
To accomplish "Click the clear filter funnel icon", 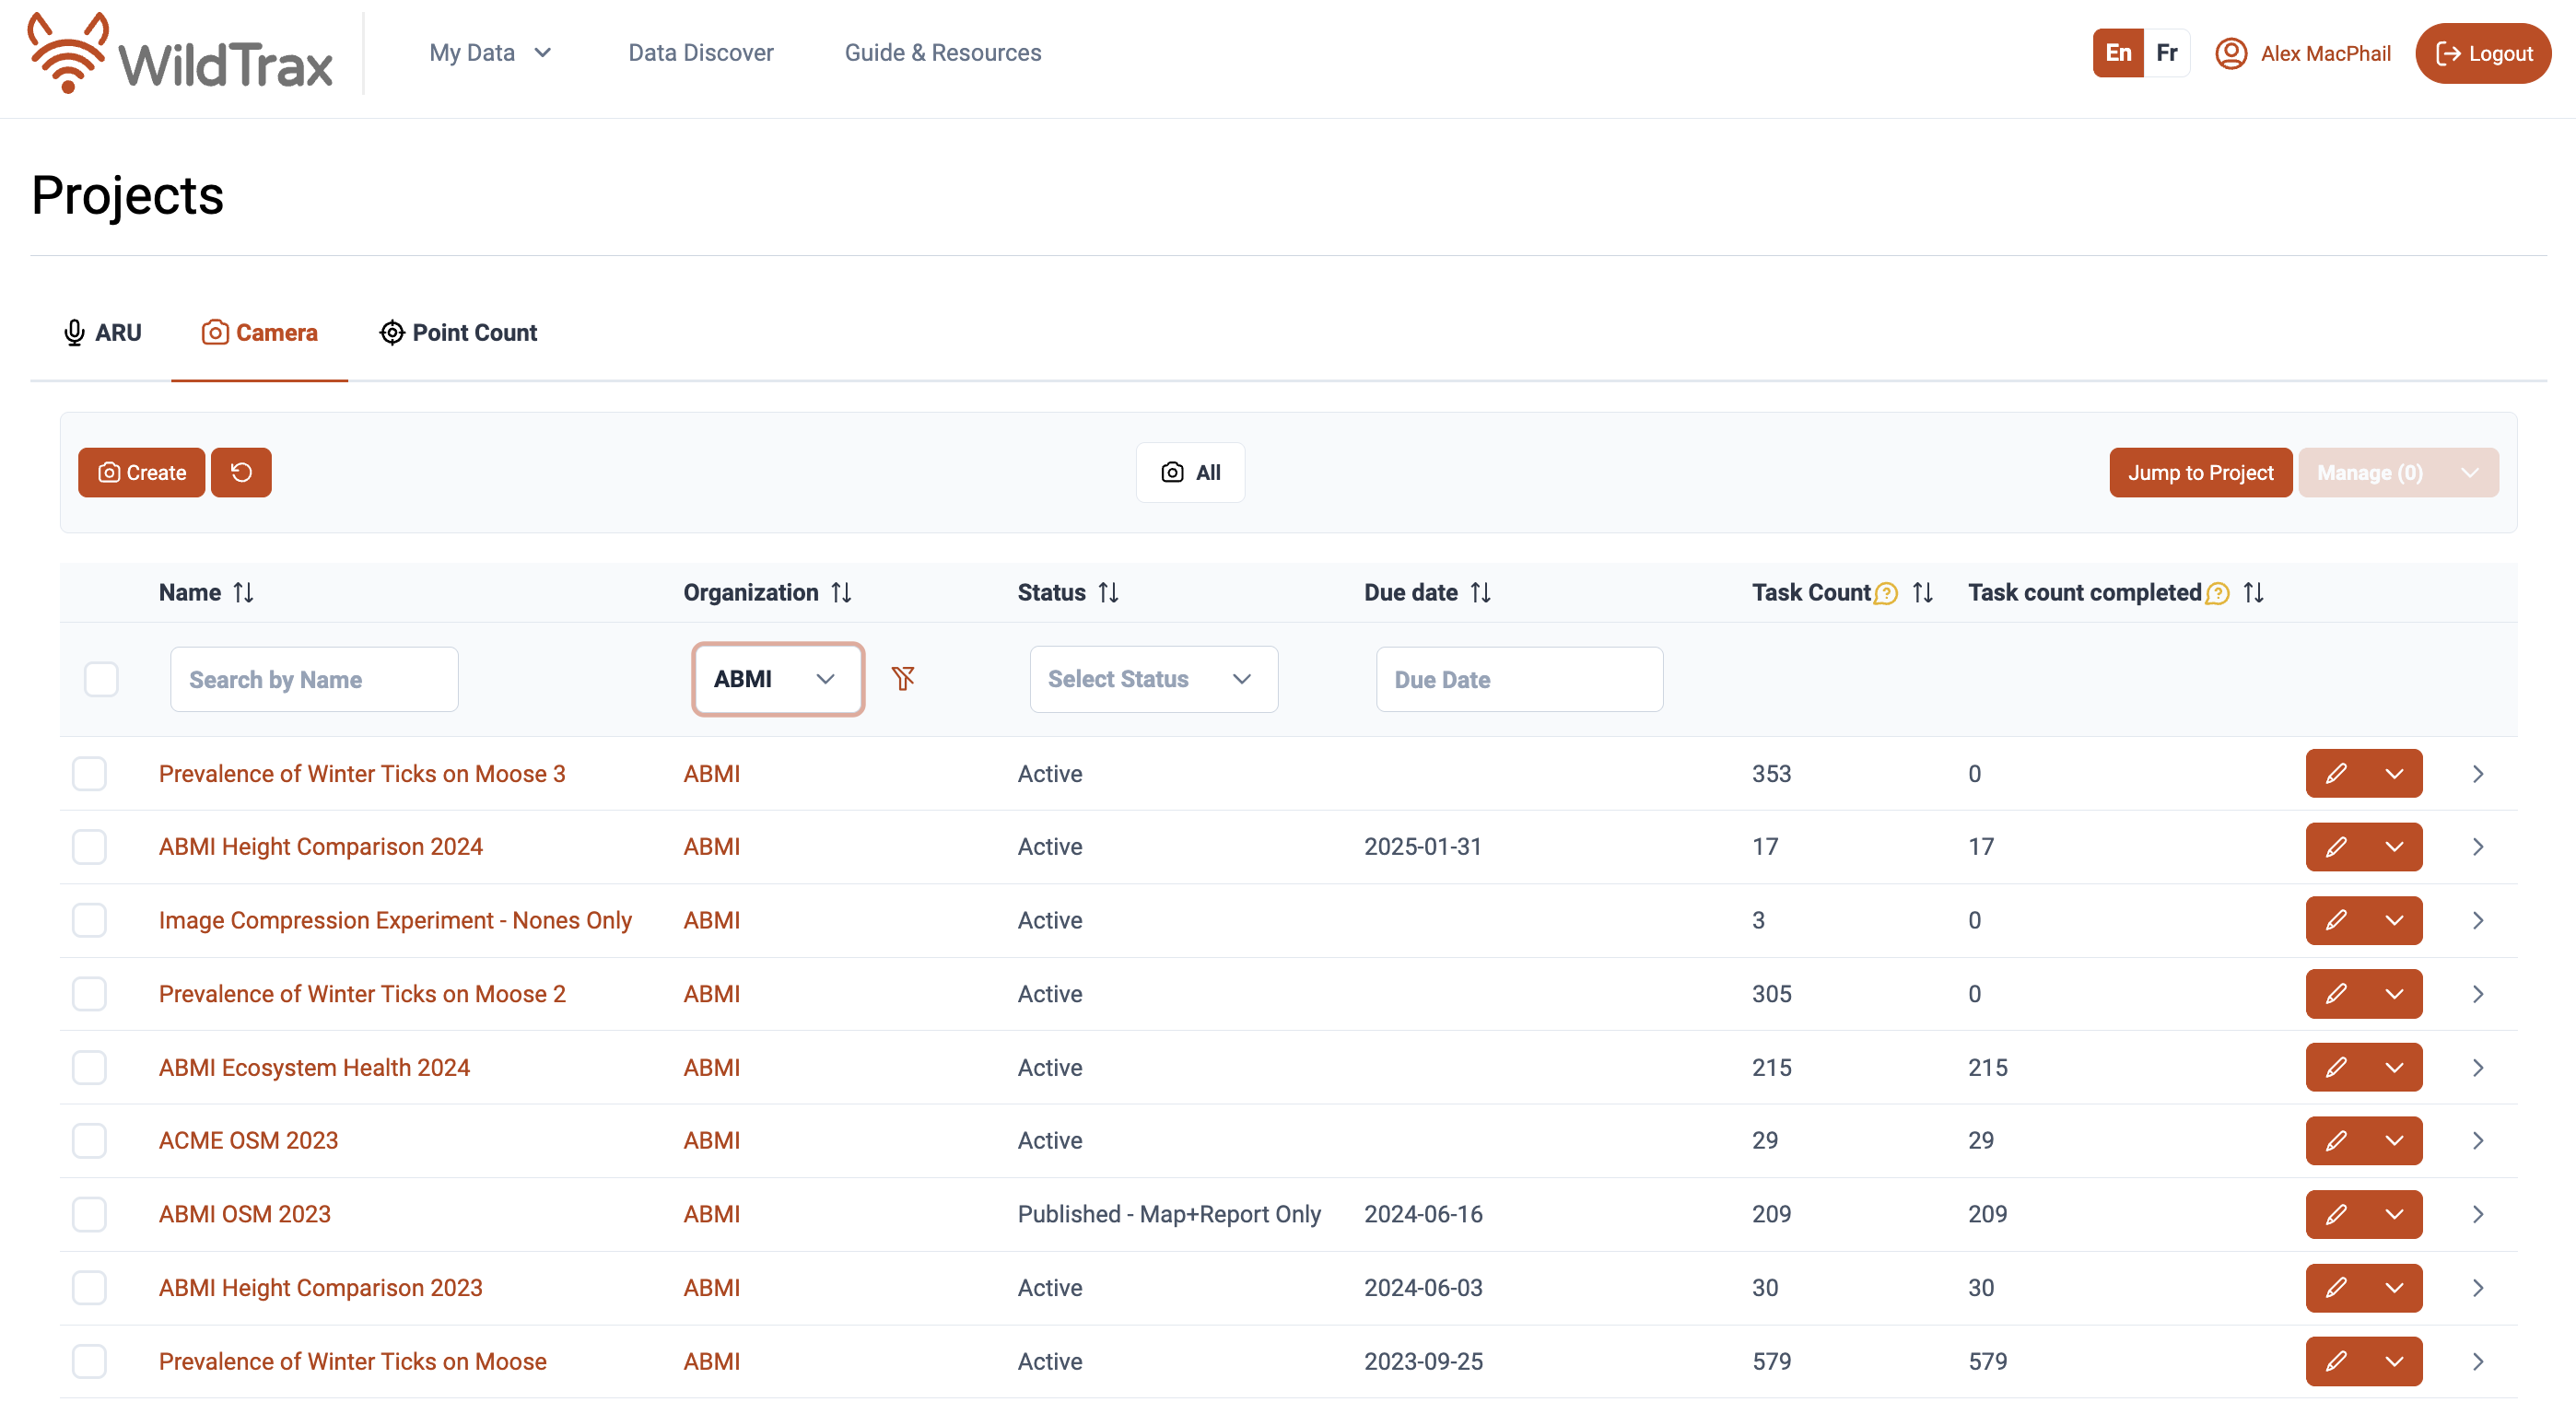I will 903,679.
